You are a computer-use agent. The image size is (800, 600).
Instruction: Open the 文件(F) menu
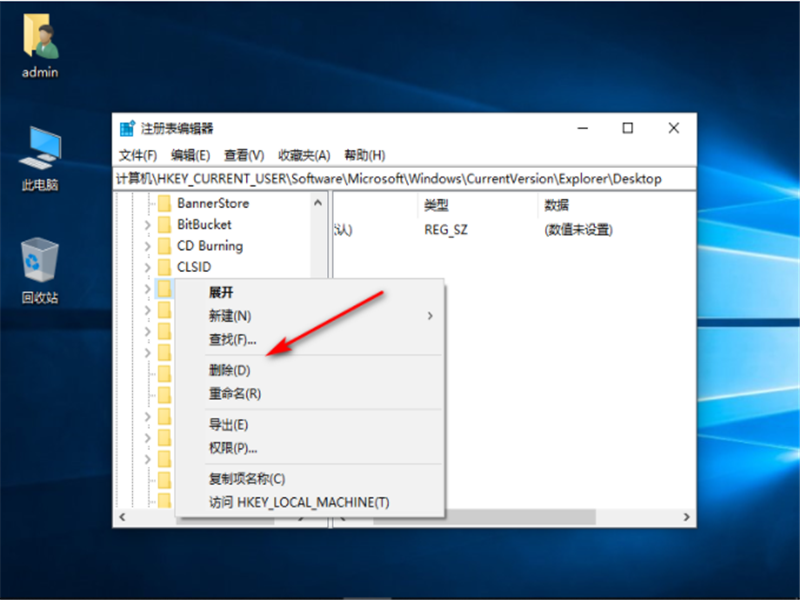[x=138, y=154]
